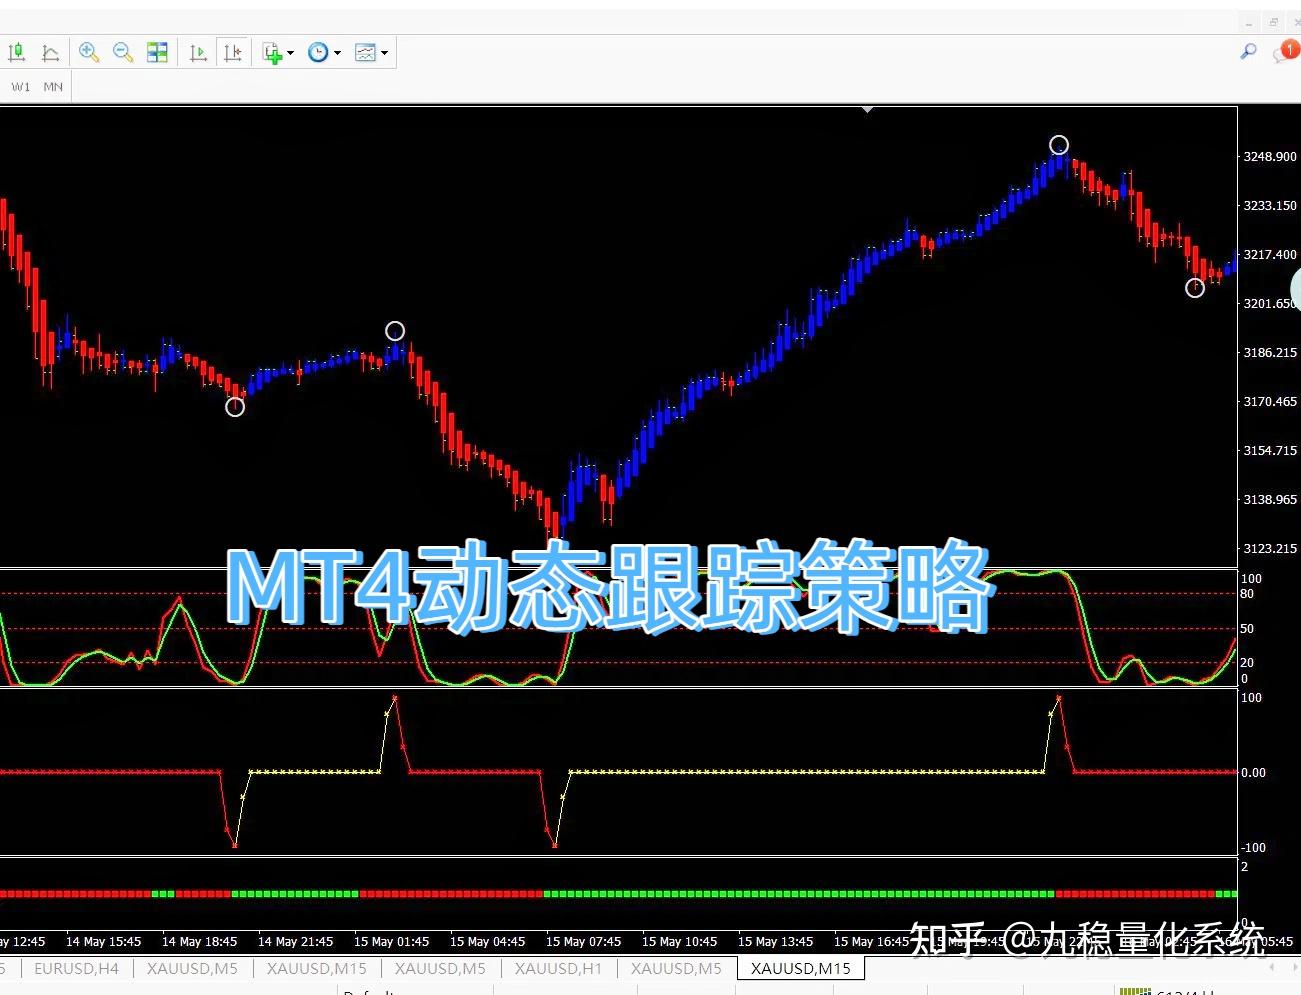
Task: Open the Templates dropdown arrow
Action: (x=384, y=52)
